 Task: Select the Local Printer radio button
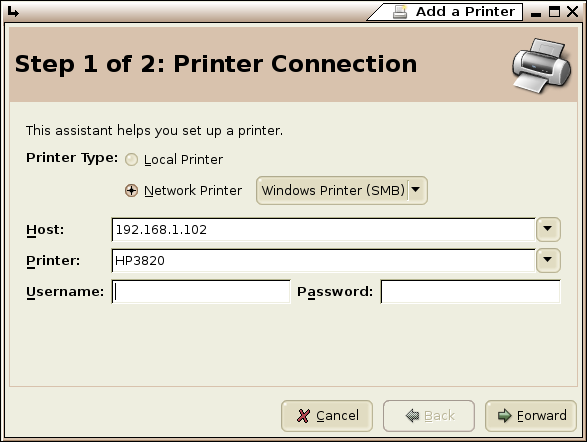point(131,160)
